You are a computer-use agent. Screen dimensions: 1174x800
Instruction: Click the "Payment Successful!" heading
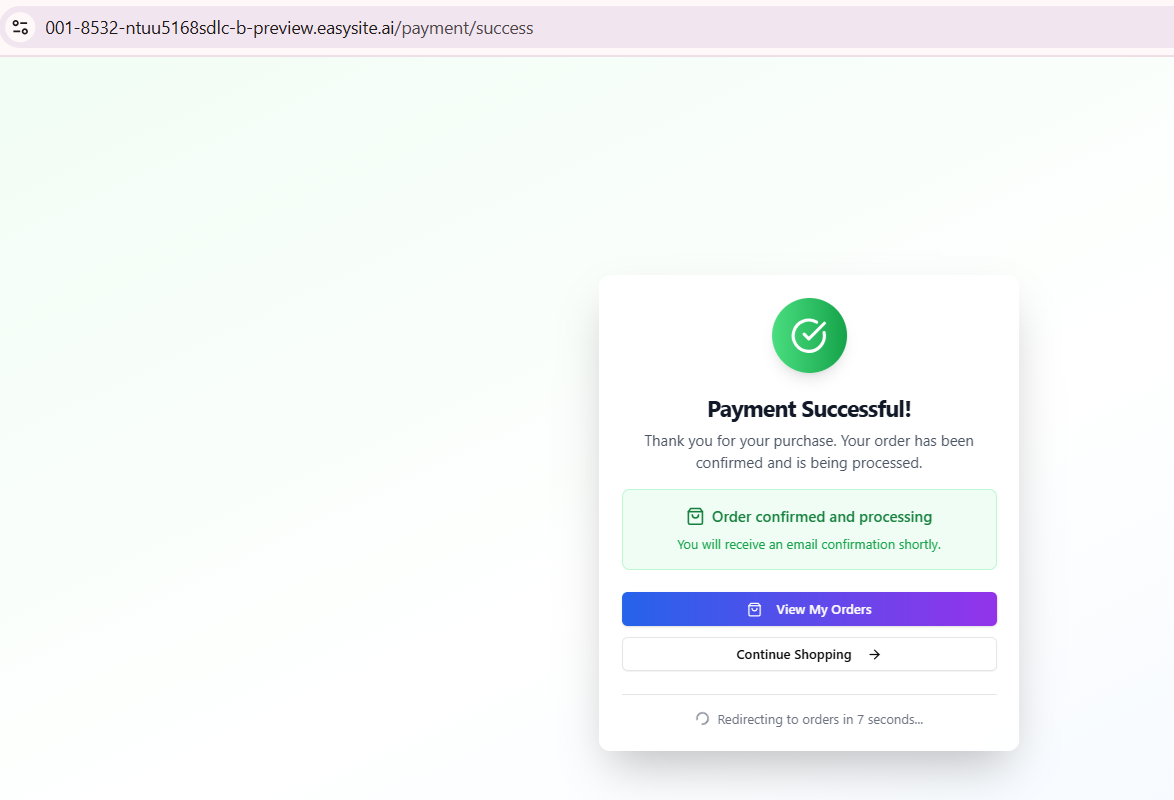coord(809,409)
